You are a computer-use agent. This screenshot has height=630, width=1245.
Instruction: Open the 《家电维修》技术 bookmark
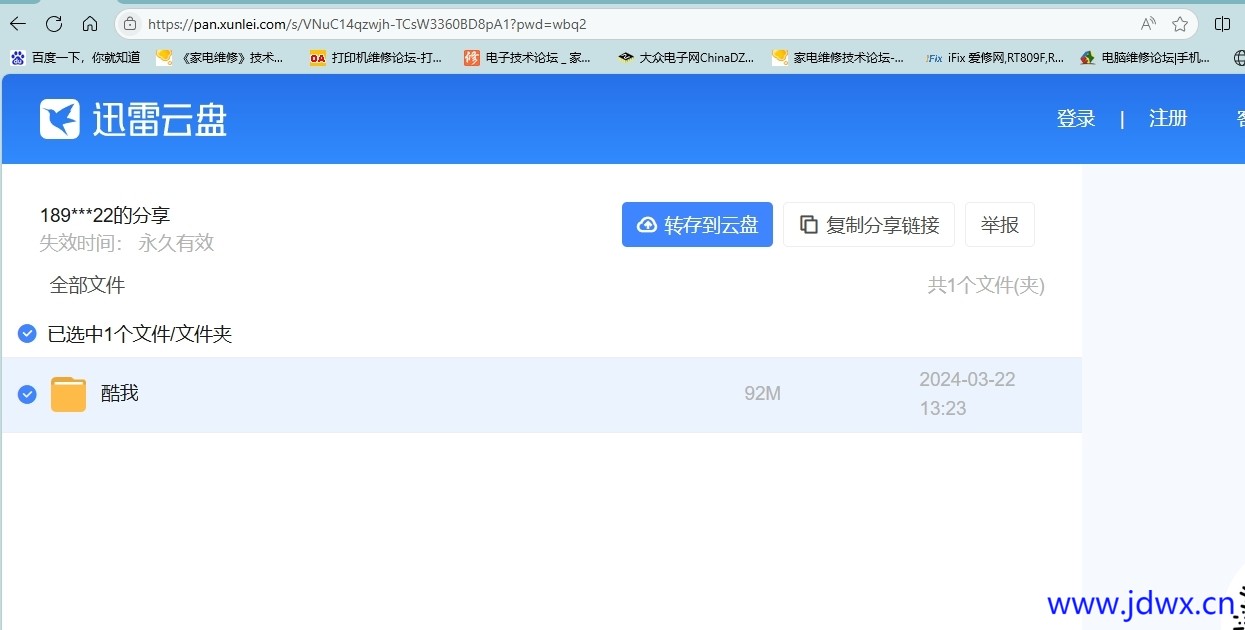(220, 58)
